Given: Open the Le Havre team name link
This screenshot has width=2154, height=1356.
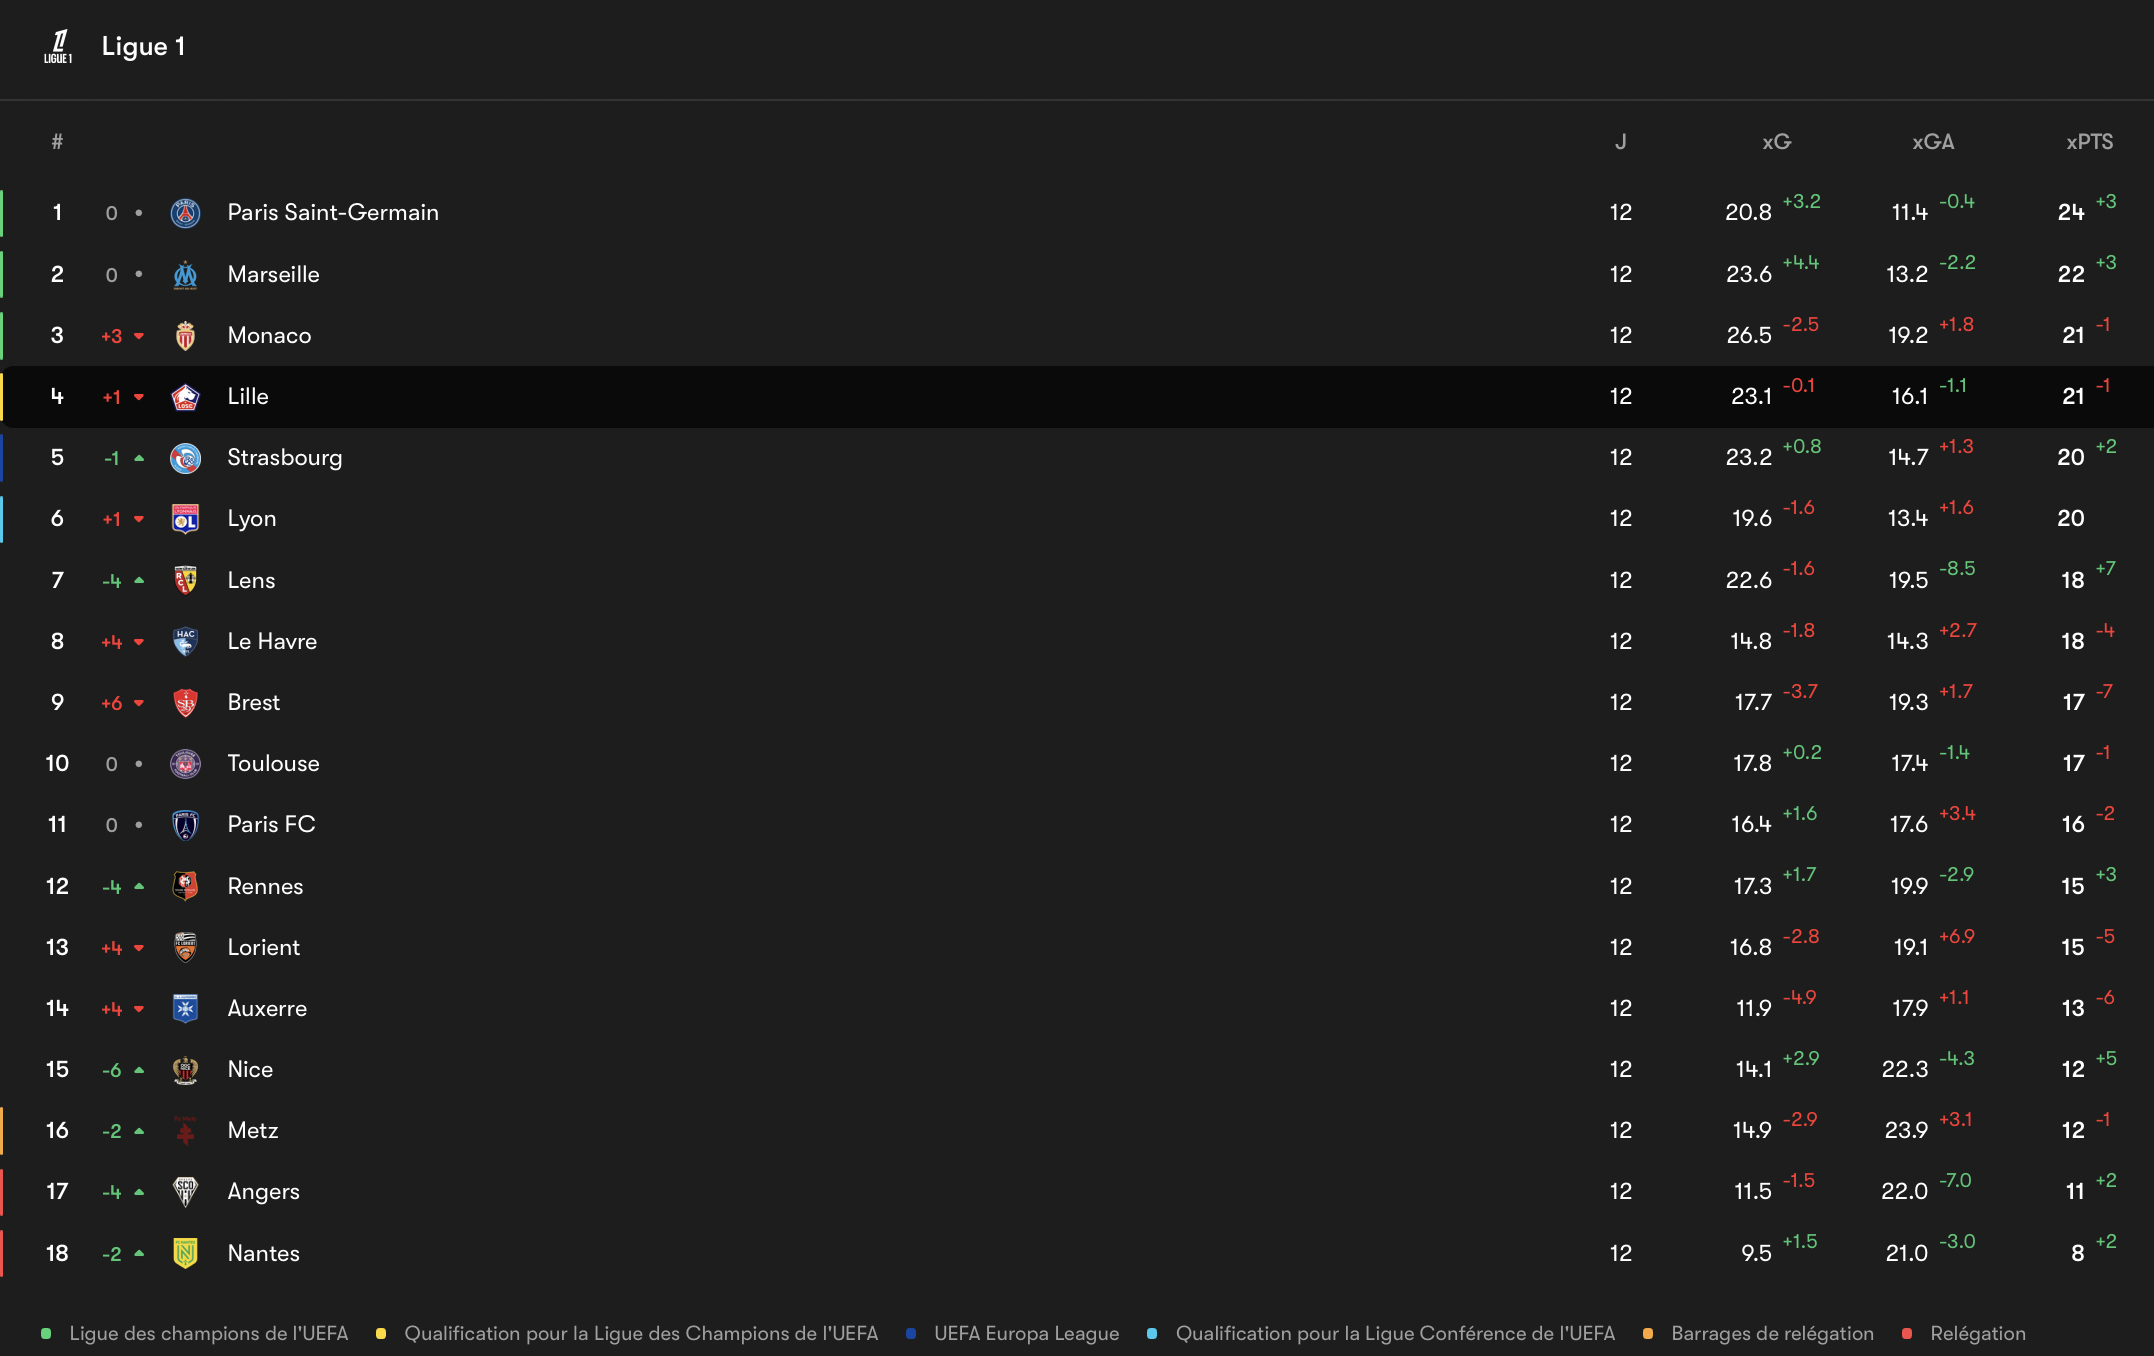Looking at the screenshot, I should click(272, 642).
